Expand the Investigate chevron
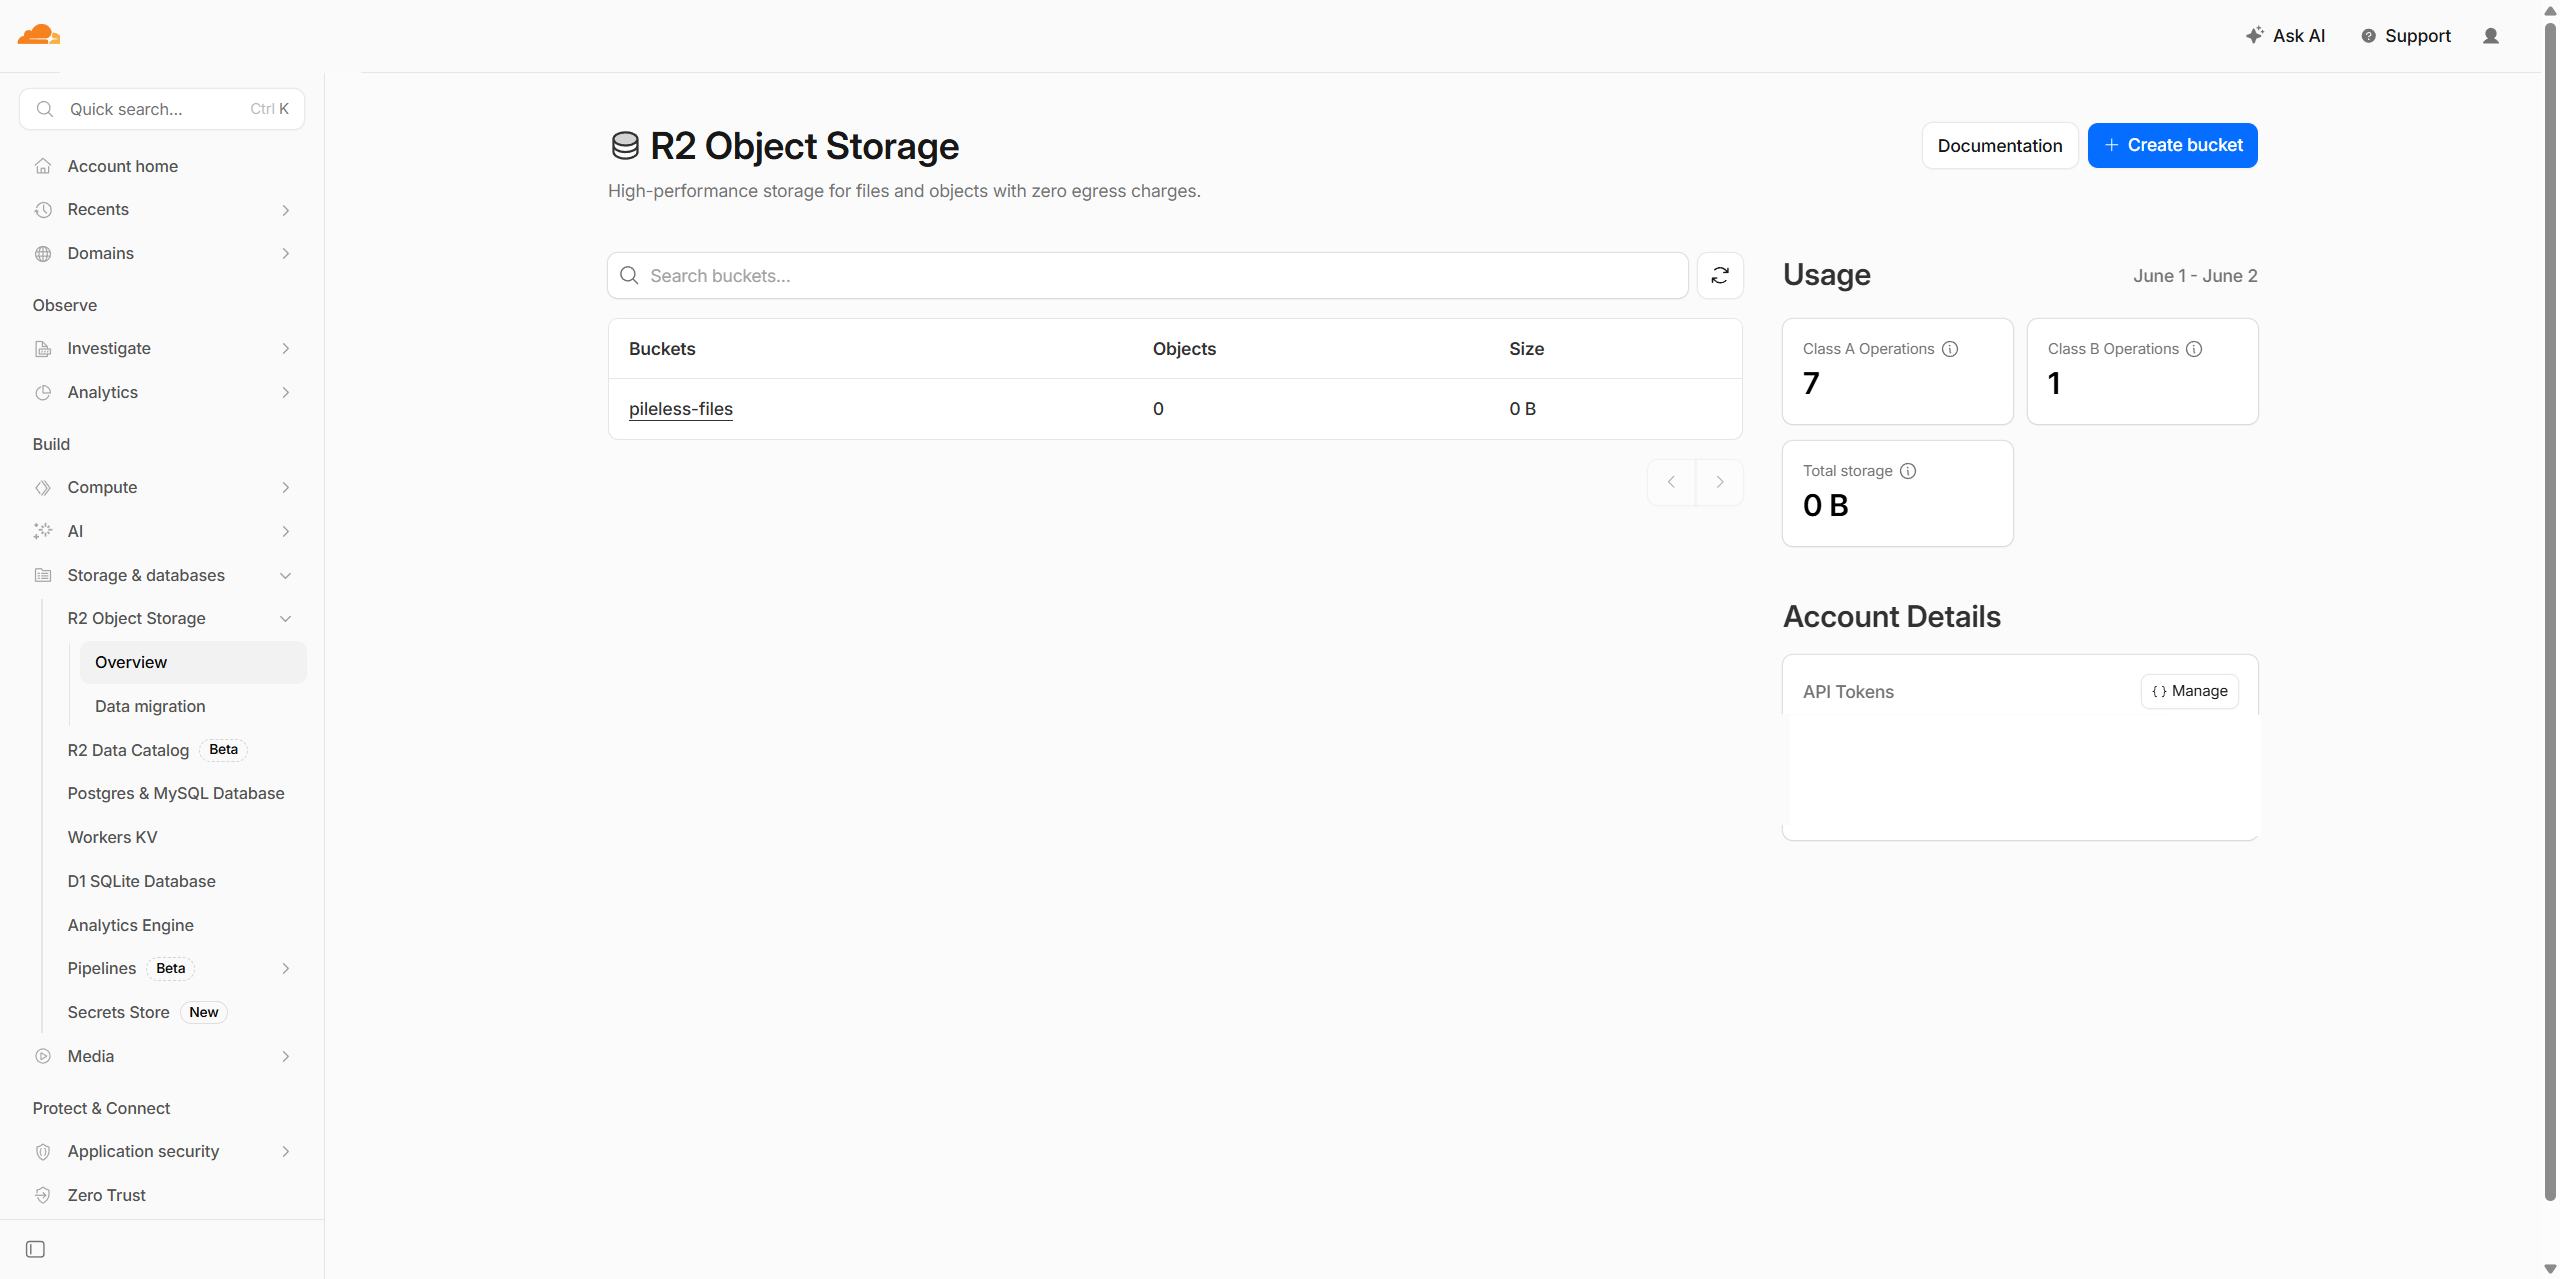Image resolution: width=2560 pixels, height=1279 pixels. (x=286, y=349)
